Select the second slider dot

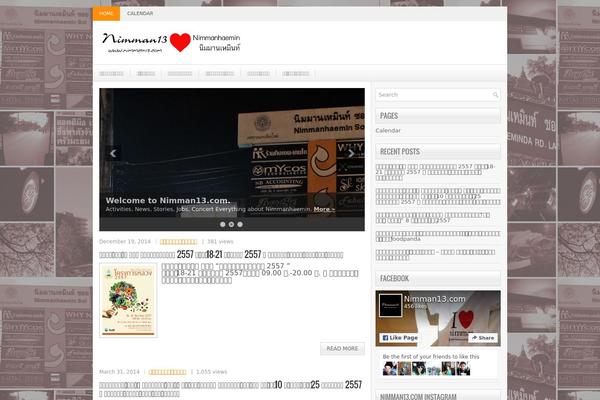click(231, 224)
